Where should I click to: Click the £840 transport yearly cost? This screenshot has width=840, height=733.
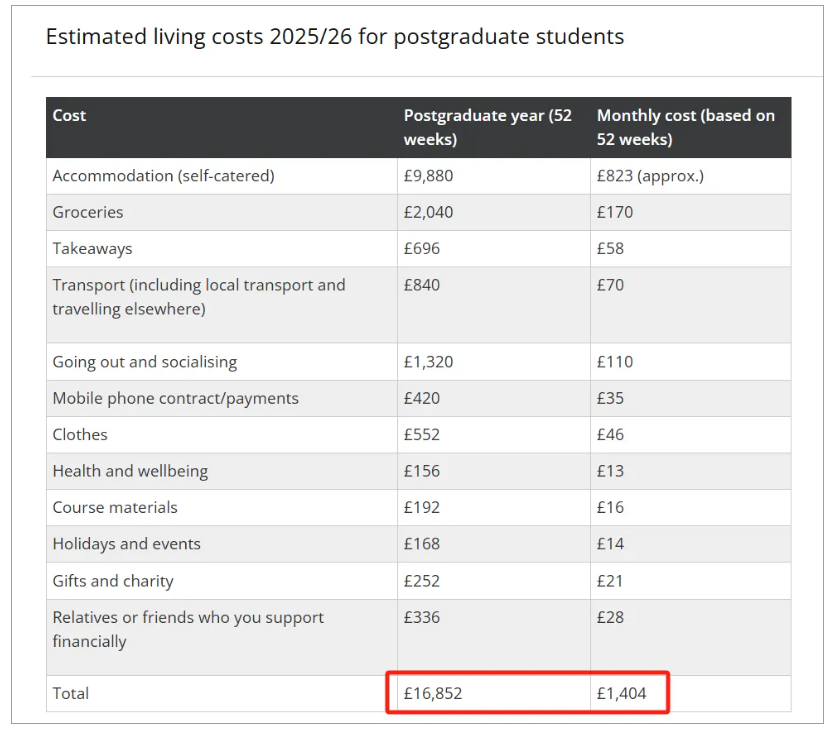pyautogui.click(x=422, y=285)
